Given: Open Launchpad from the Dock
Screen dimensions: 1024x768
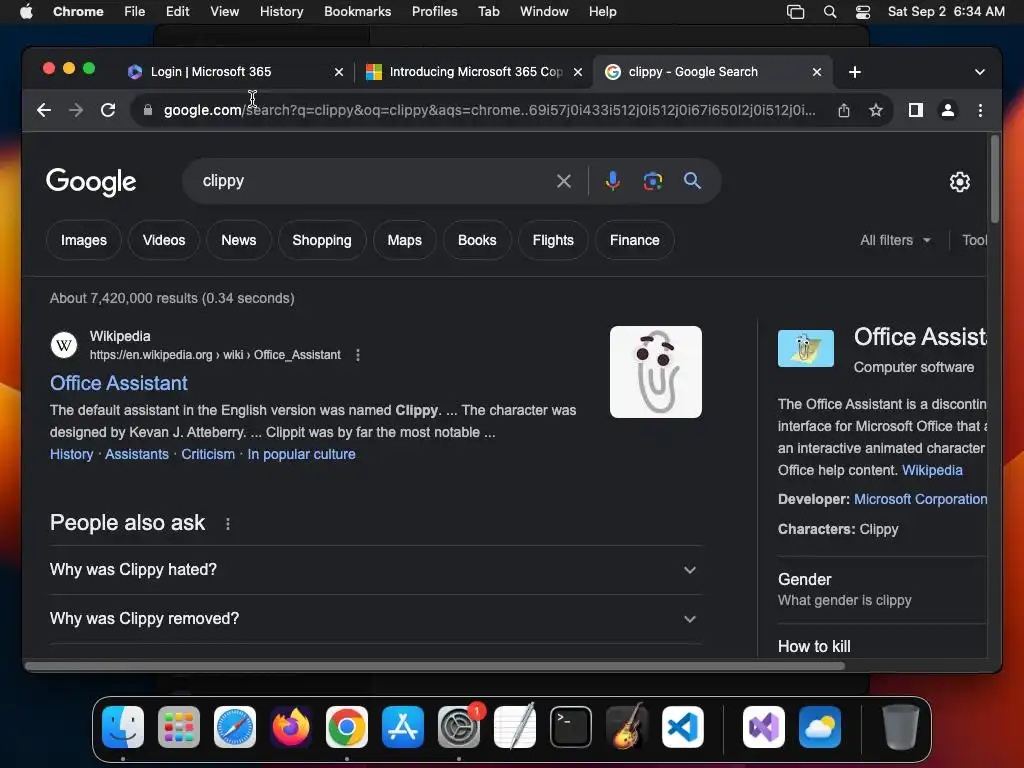Looking at the screenshot, I should click(179, 727).
